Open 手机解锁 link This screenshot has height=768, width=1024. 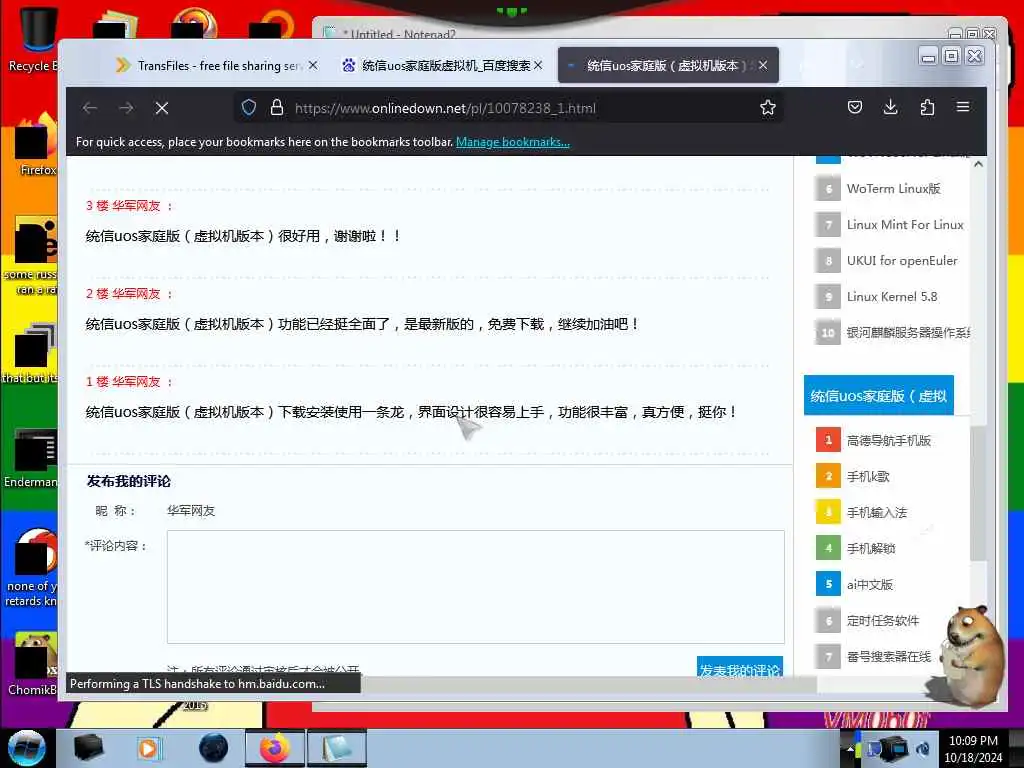point(871,549)
